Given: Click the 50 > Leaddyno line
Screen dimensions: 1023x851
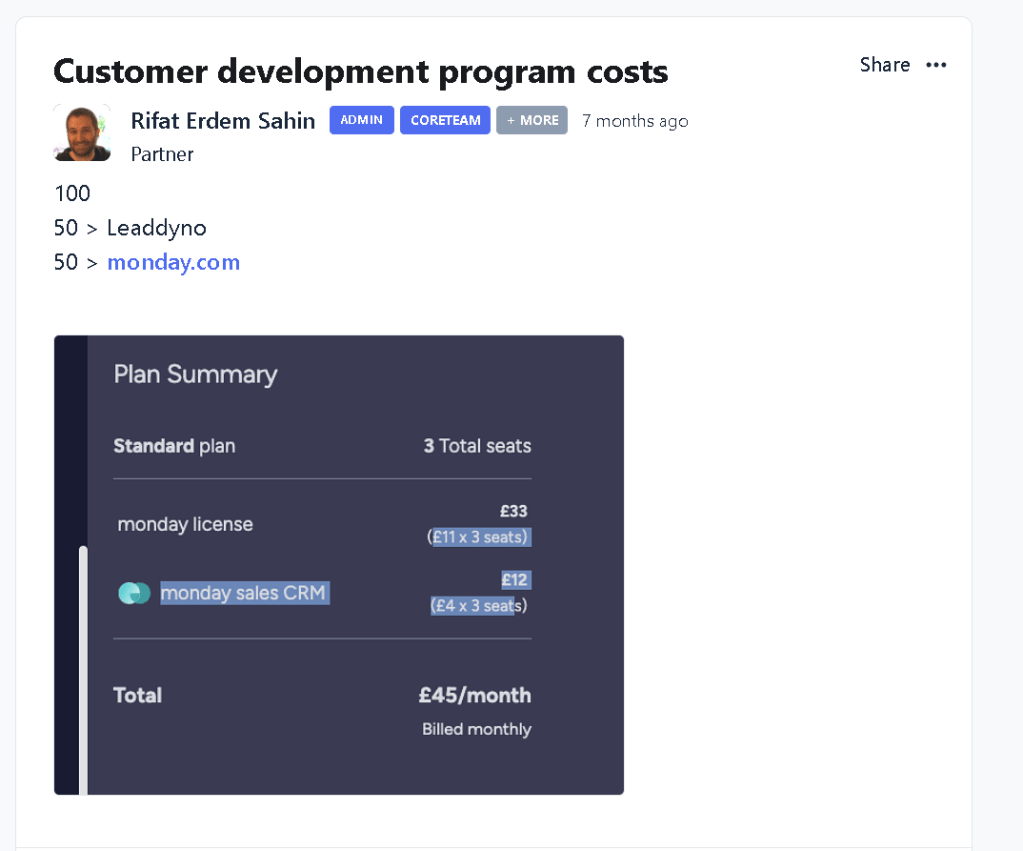Looking at the screenshot, I should point(130,228).
